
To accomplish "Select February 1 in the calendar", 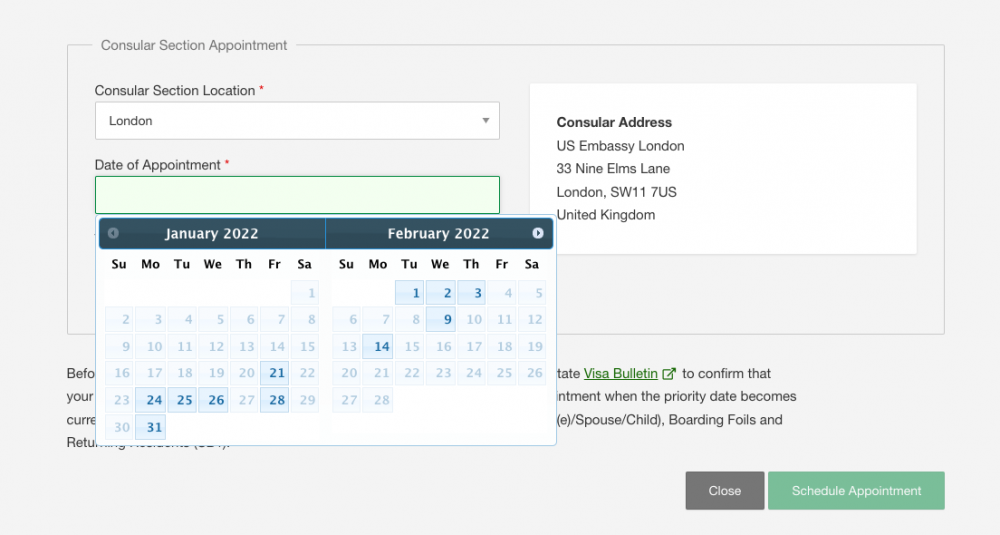I will (x=410, y=293).
